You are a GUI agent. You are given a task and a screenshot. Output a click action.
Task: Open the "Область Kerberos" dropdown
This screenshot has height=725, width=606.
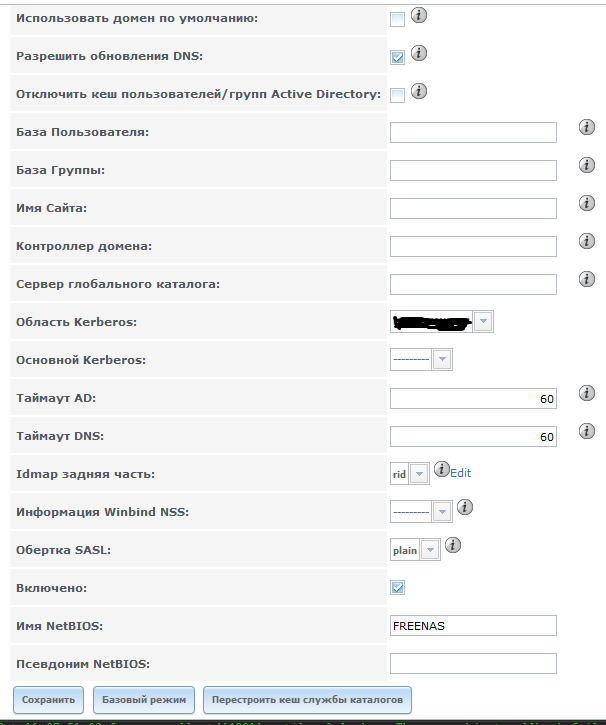tap(483, 322)
